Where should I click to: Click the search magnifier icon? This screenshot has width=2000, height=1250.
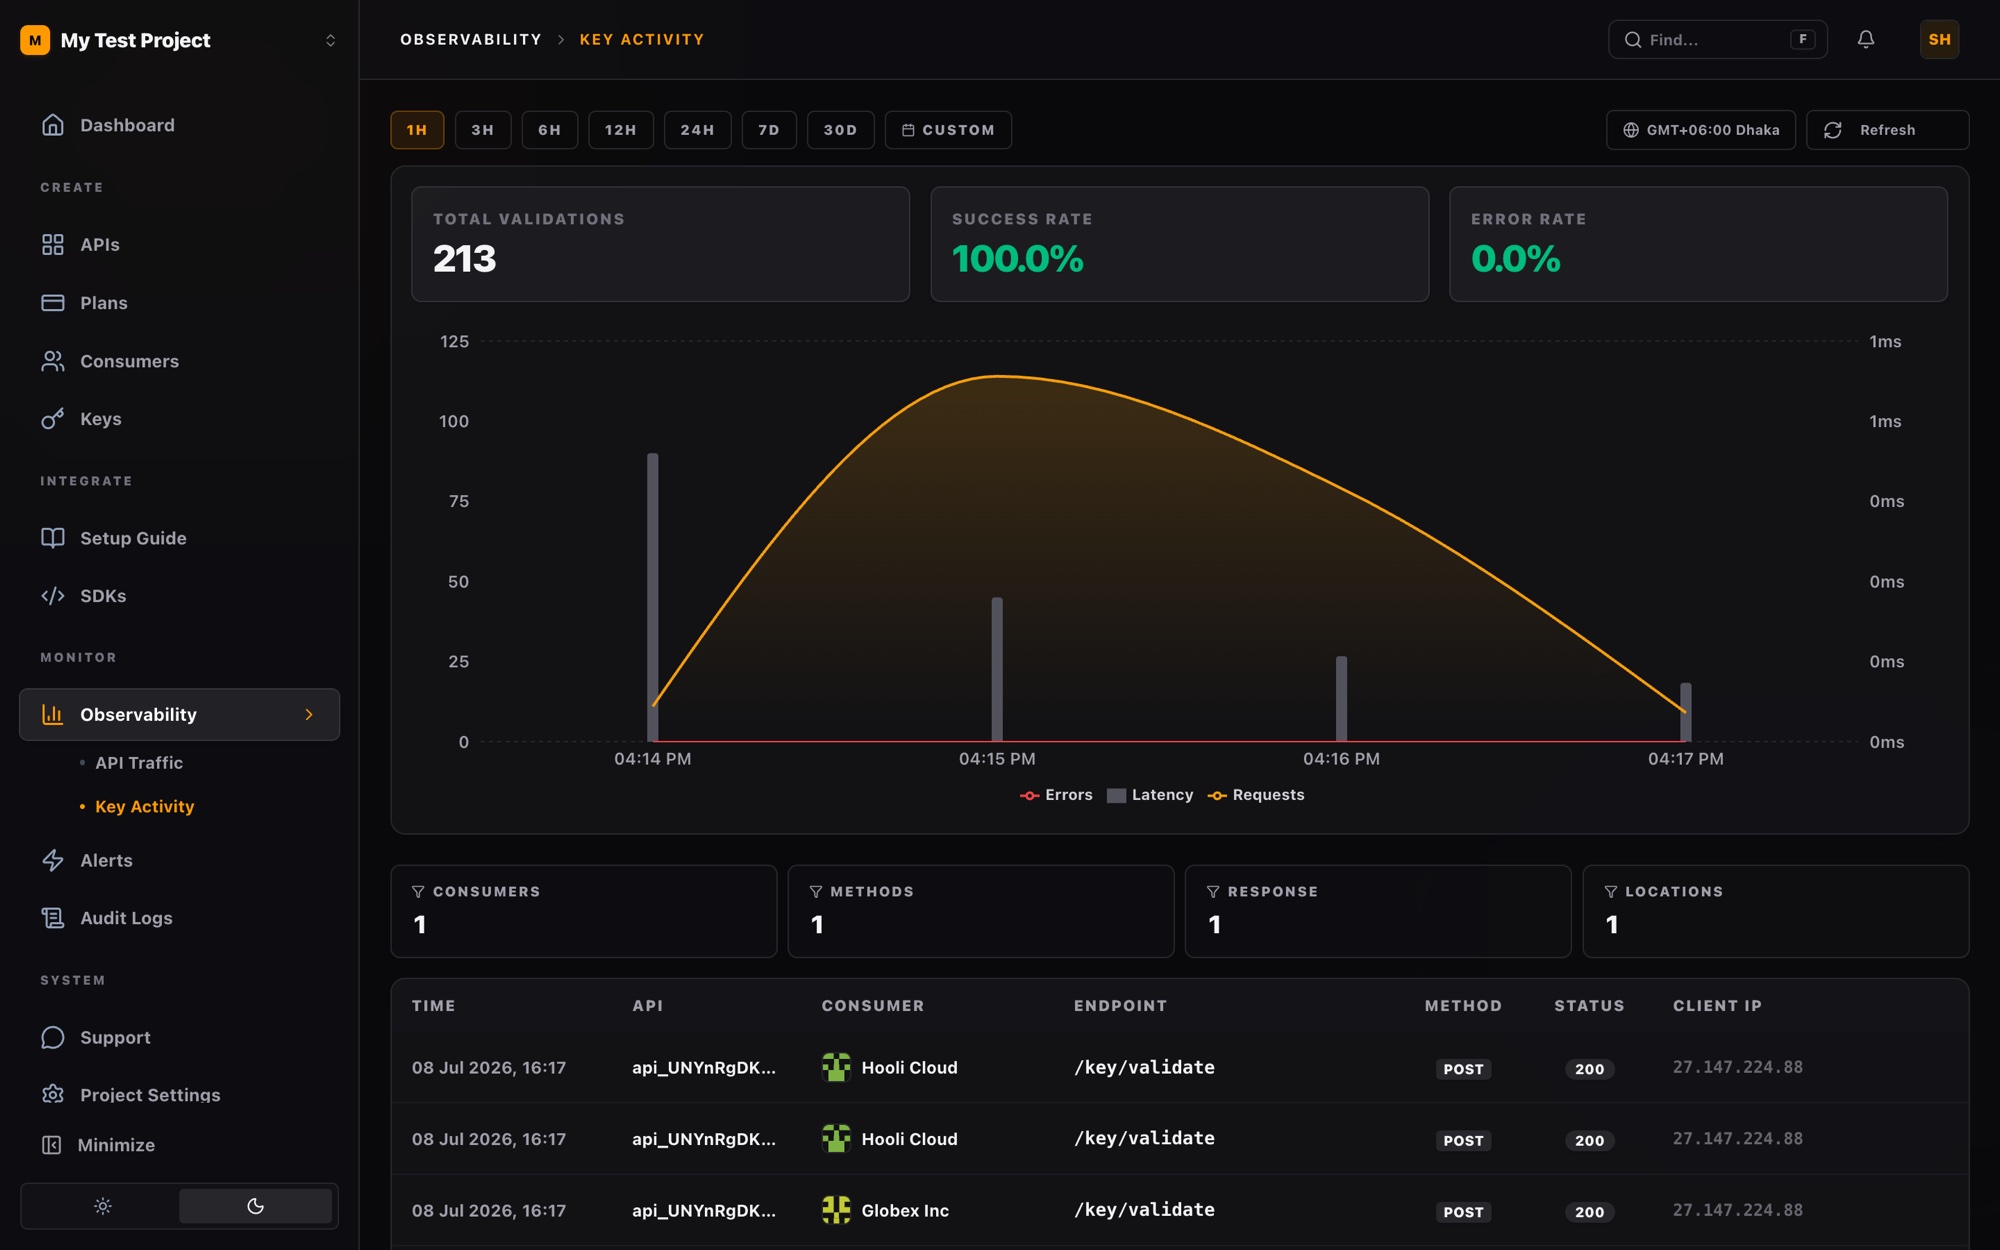(1633, 40)
